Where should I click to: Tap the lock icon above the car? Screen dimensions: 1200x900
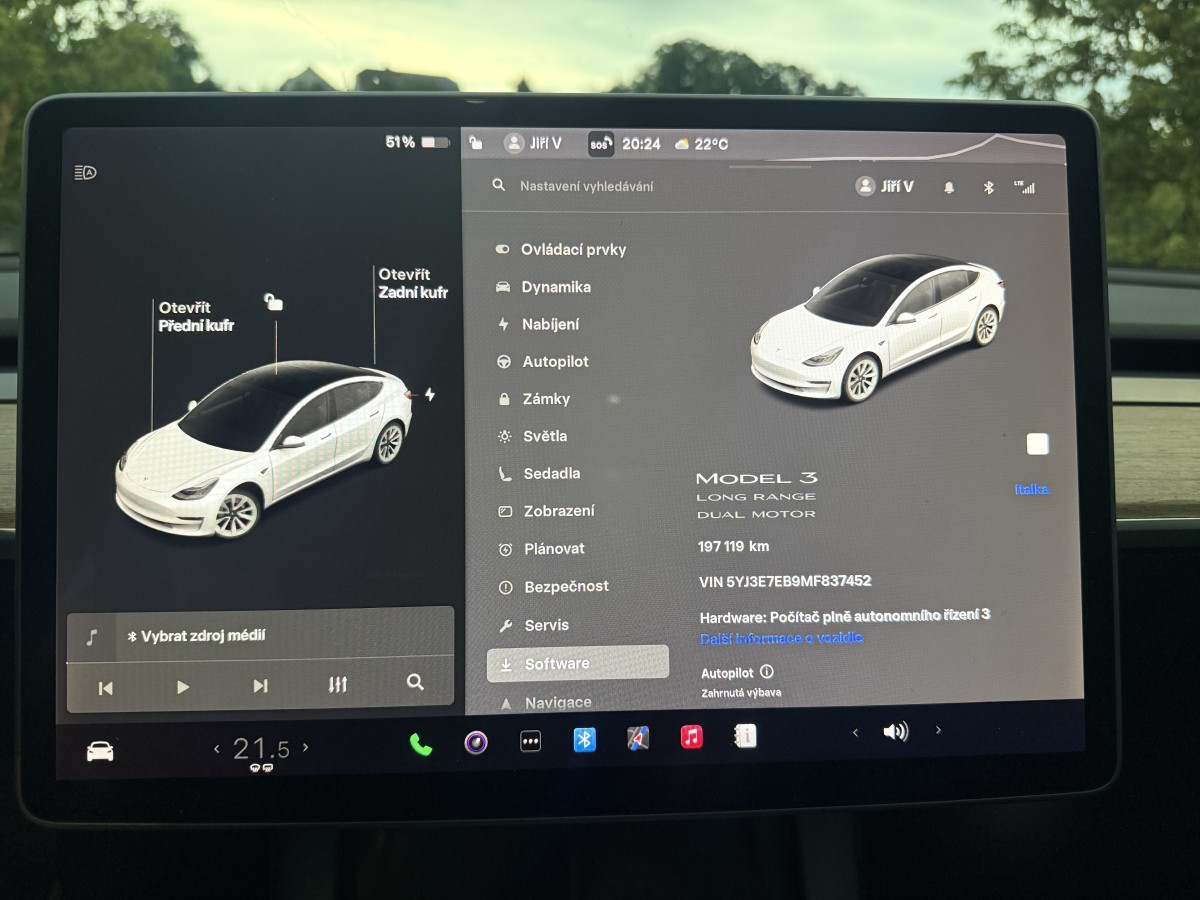tap(273, 301)
